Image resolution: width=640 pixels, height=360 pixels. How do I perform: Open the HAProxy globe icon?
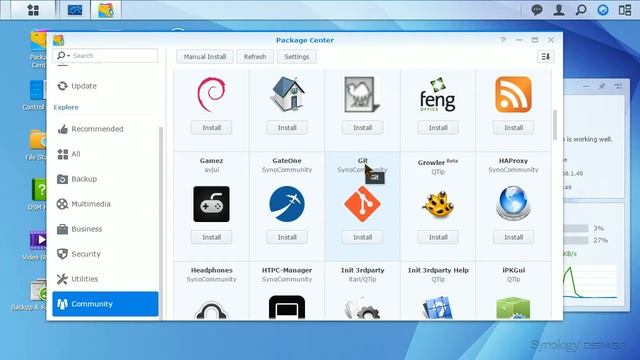click(x=513, y=203)
